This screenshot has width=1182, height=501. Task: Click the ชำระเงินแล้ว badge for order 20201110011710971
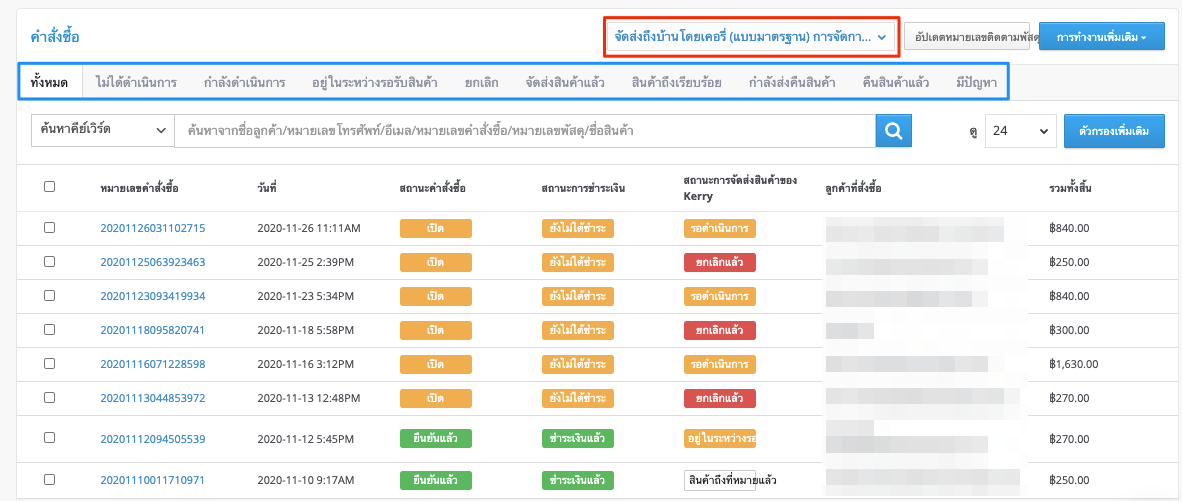click(577, 480)
